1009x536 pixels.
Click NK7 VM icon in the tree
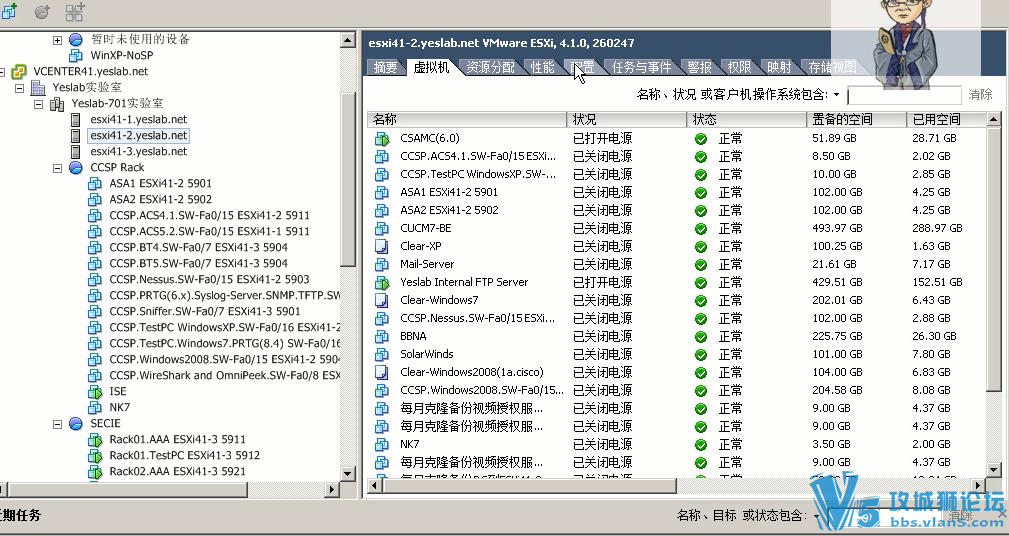click(95, 407)
